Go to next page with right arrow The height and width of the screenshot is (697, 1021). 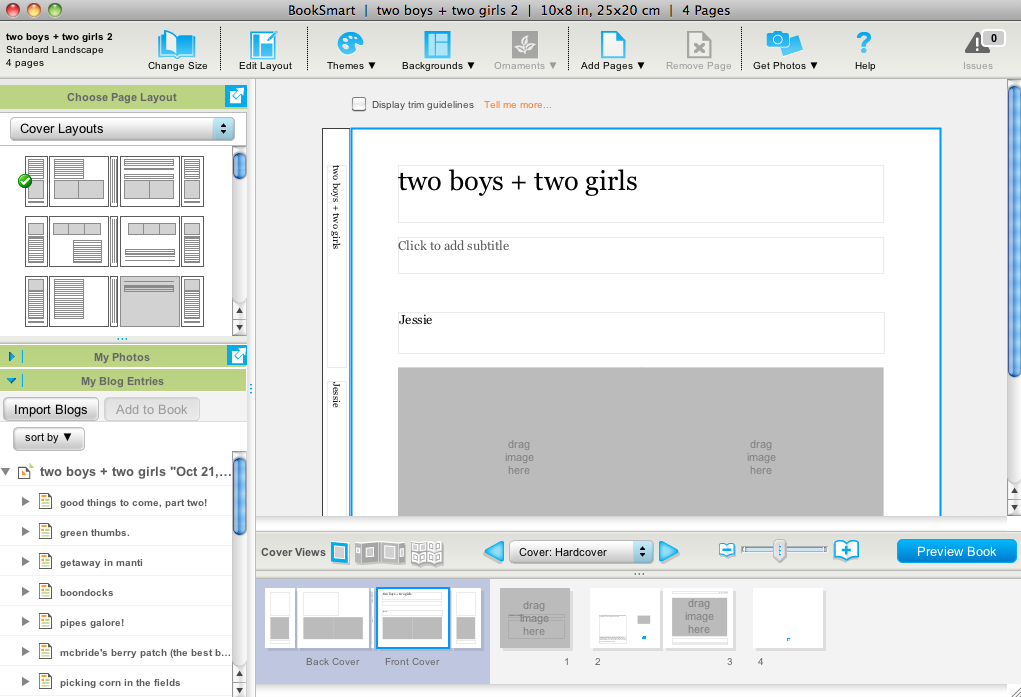click(669, 552)
